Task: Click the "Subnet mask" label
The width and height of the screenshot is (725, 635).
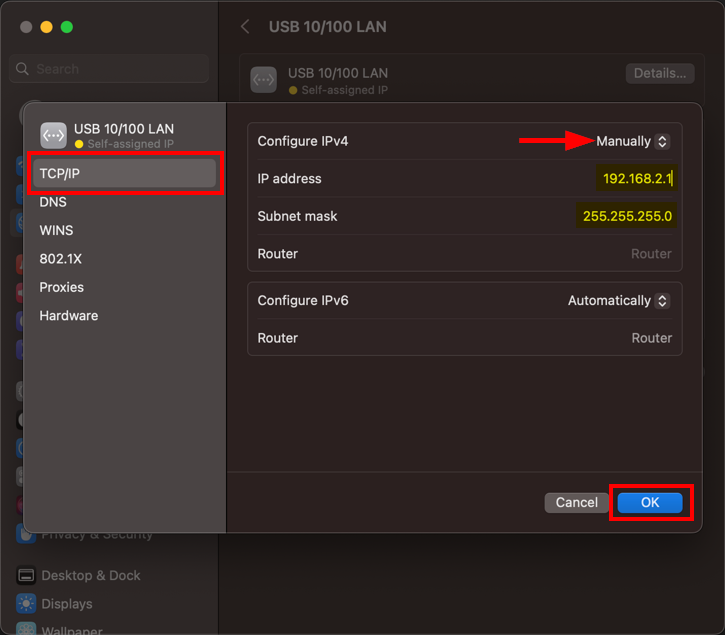Action: tap(297, 216)
